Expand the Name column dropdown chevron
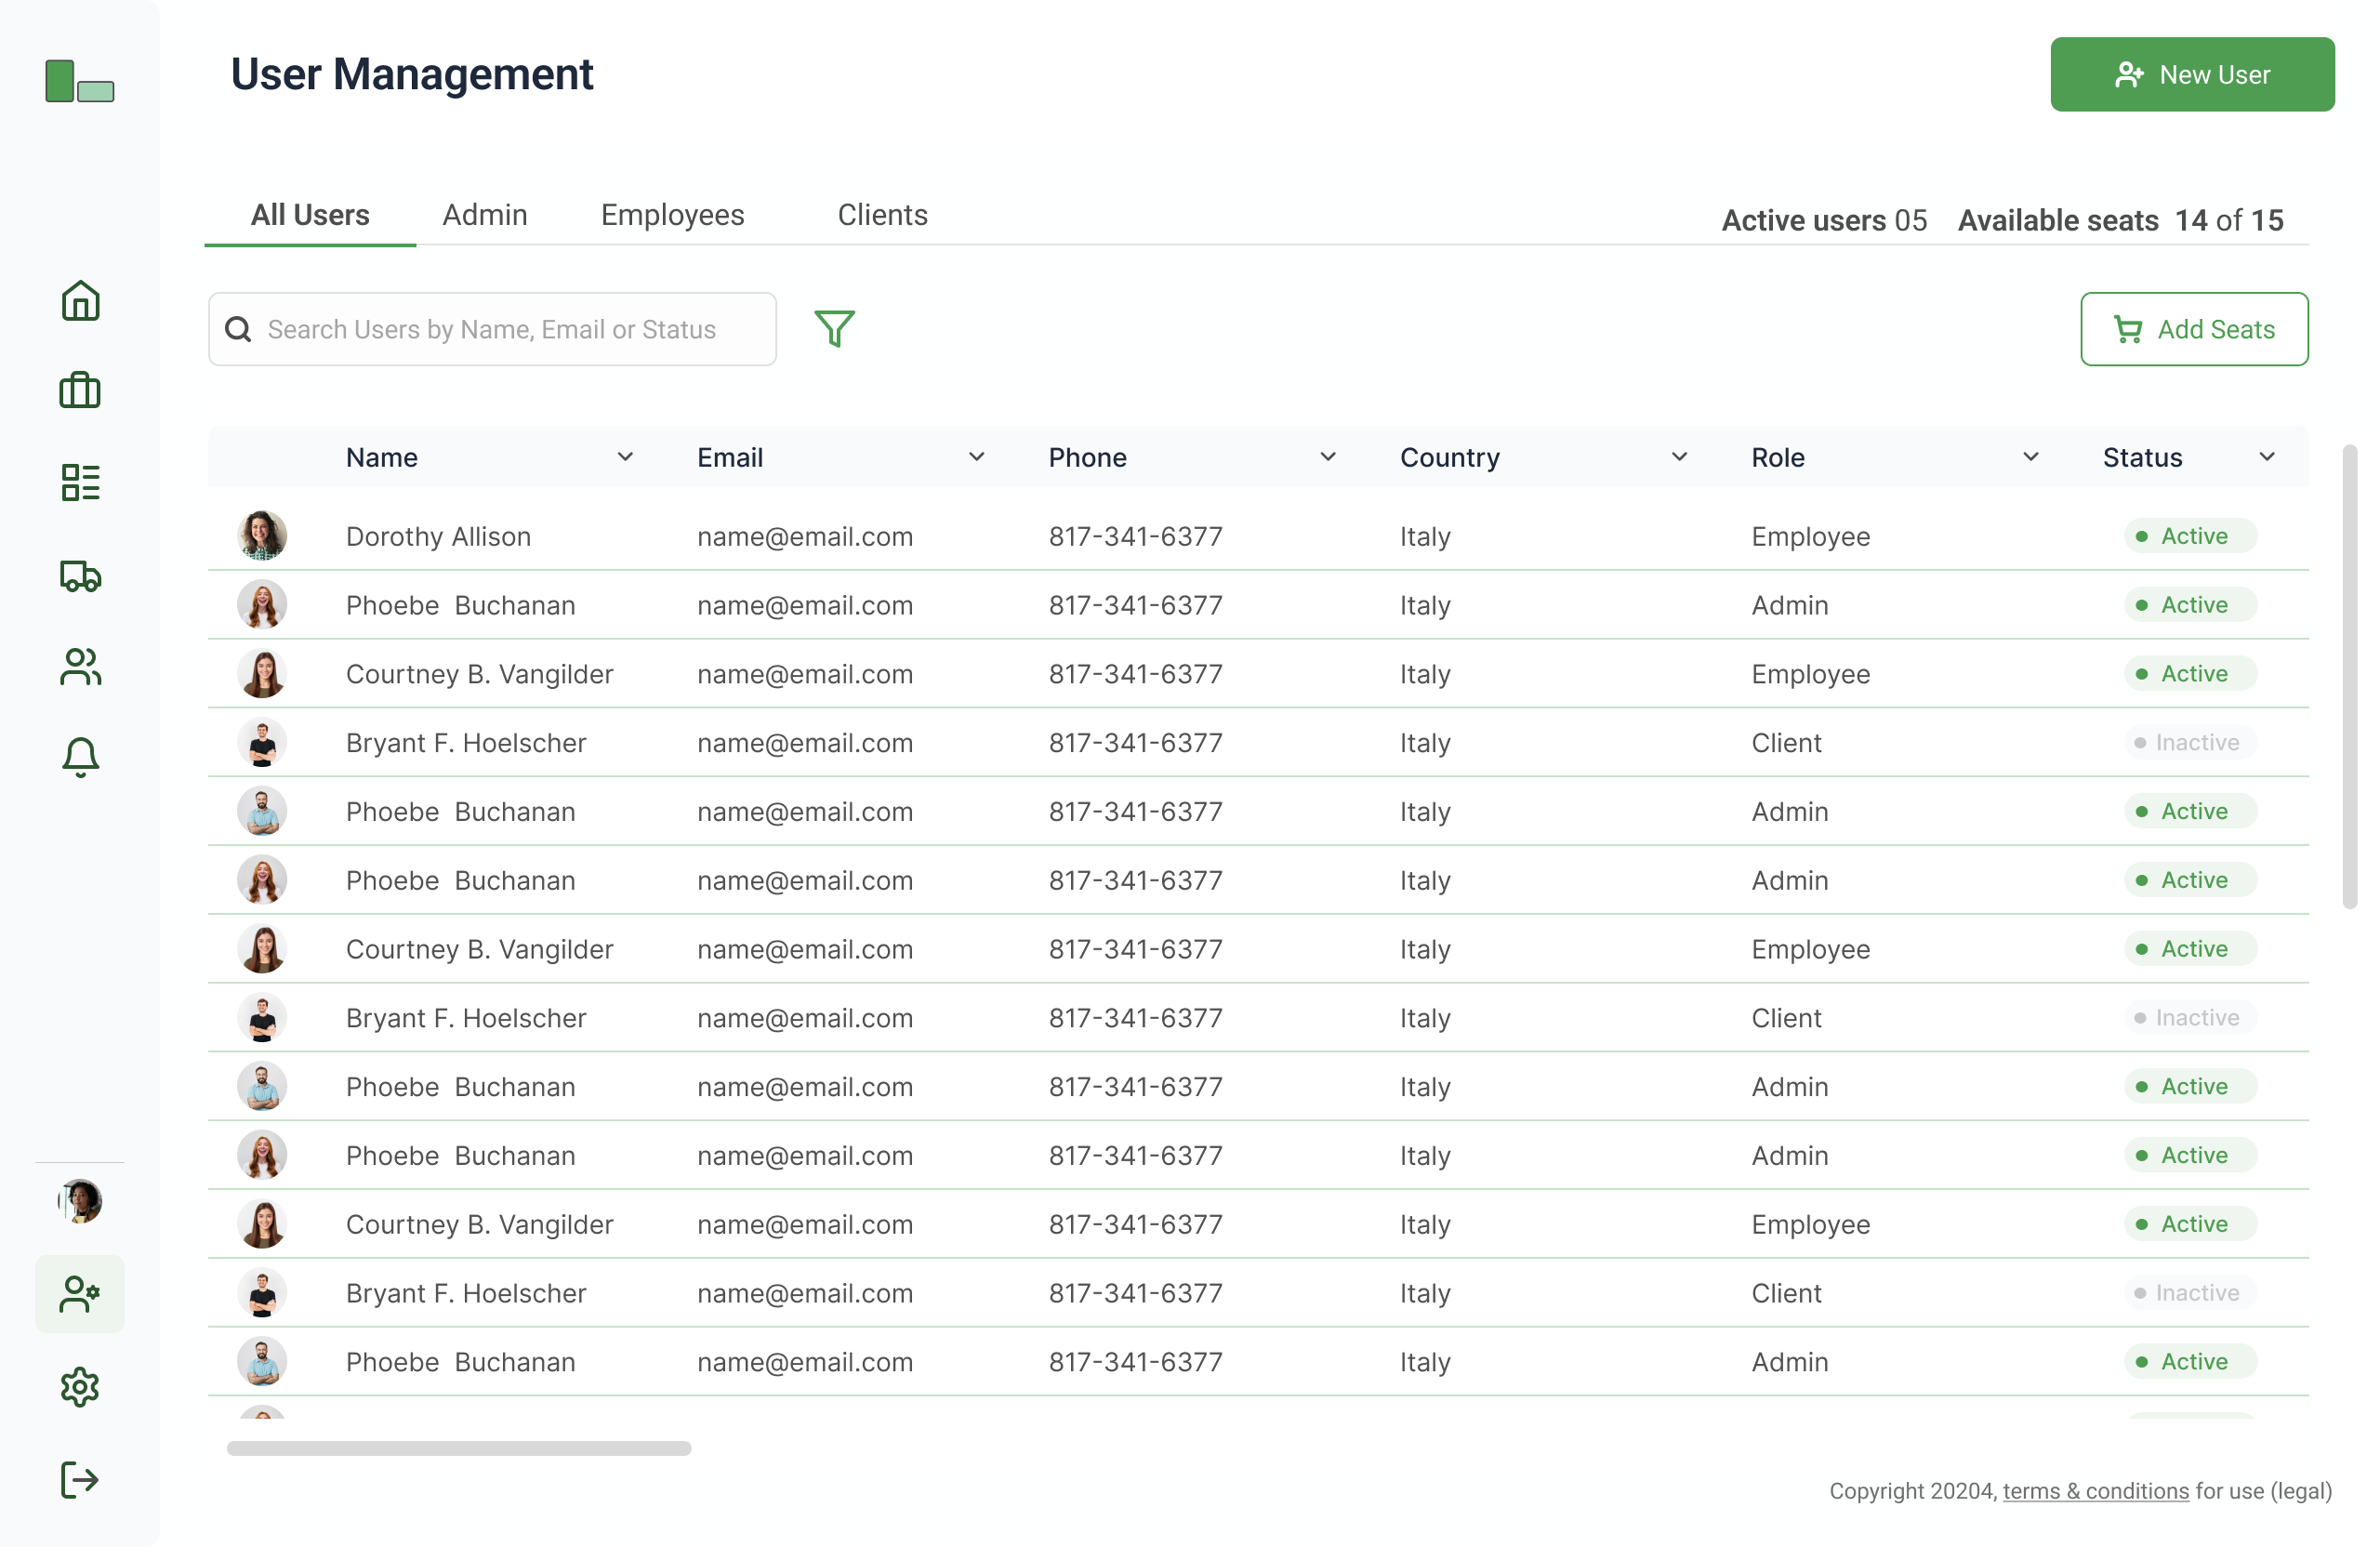The image size is (2380, 1547). pos(625,457)
